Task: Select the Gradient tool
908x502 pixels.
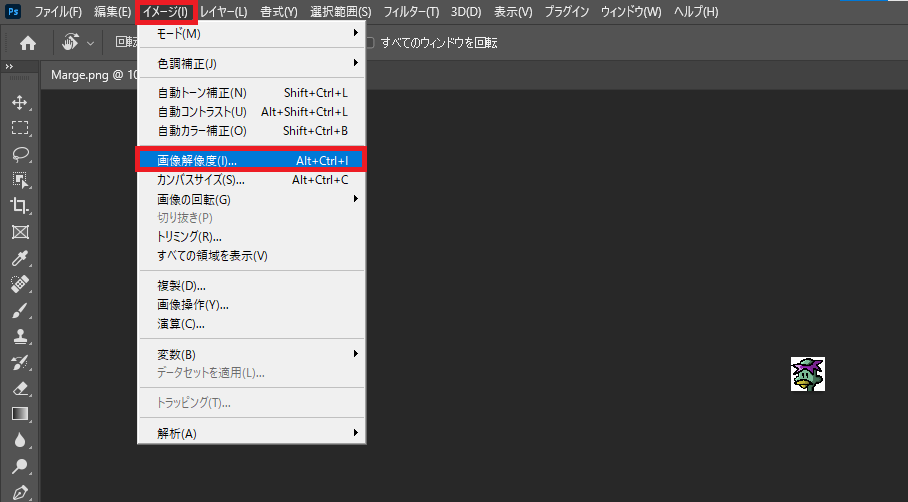Action: click(x=20, y=414)
